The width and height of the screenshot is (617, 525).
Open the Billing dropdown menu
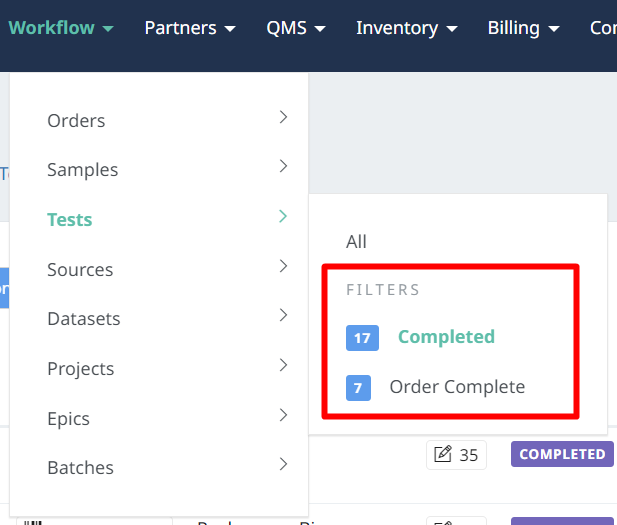[523, 28]
